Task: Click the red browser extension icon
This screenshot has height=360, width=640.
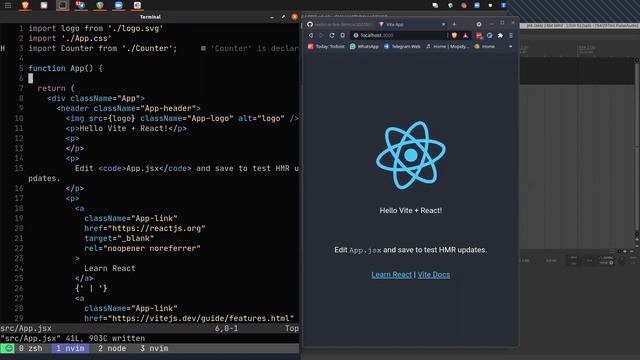Action: click(x=479, y=36)
